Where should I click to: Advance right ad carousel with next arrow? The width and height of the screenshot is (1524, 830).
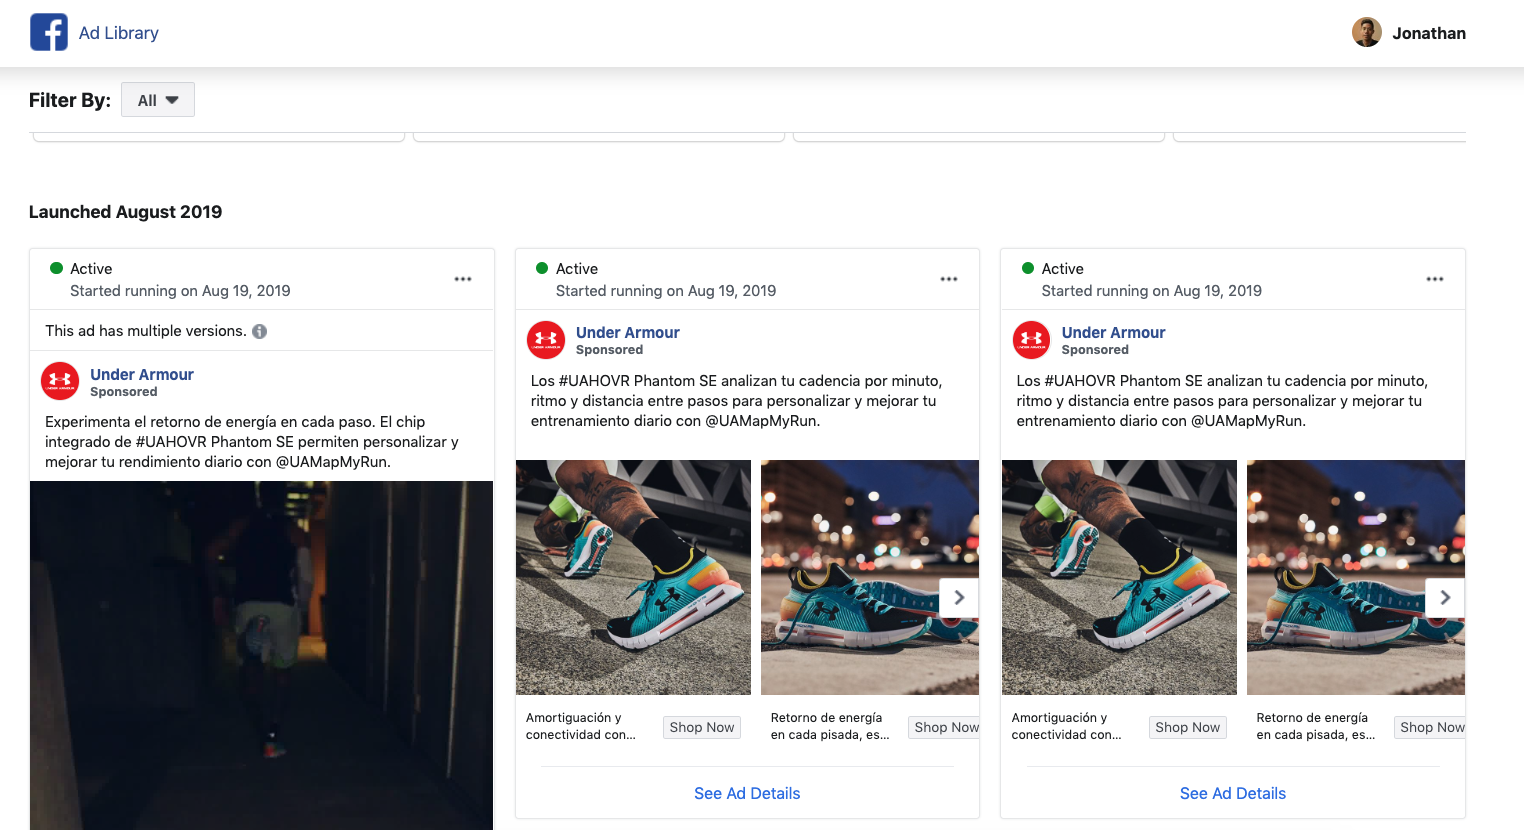[1445, 597]
